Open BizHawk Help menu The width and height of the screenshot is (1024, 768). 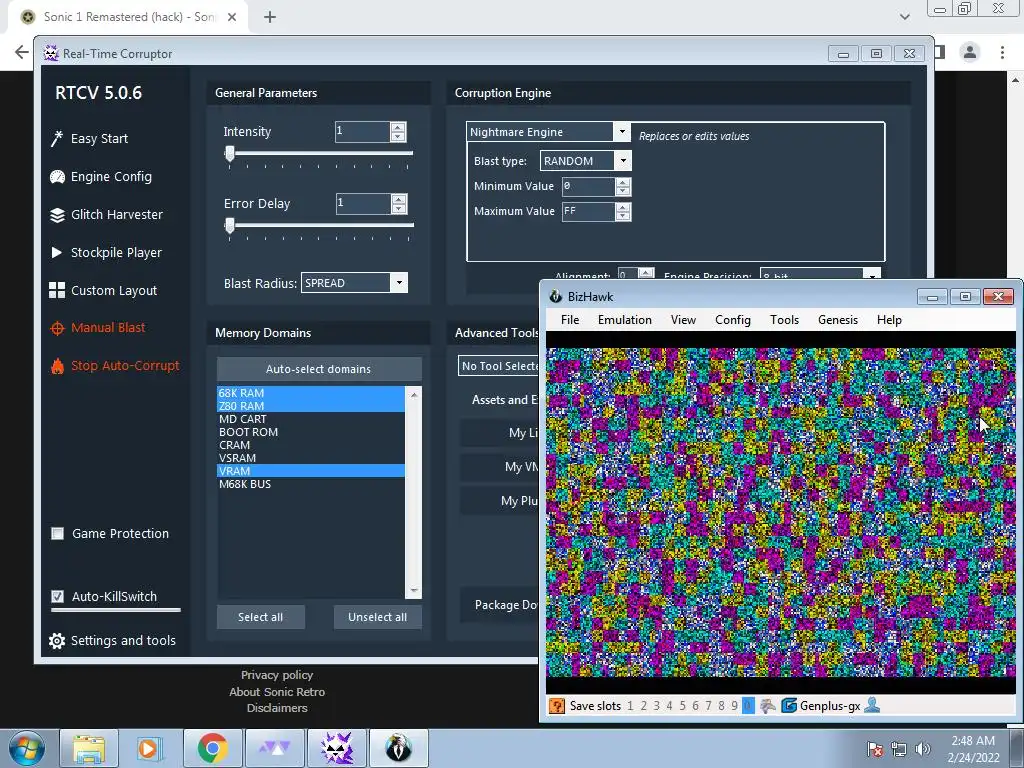(x=889, y=320)
